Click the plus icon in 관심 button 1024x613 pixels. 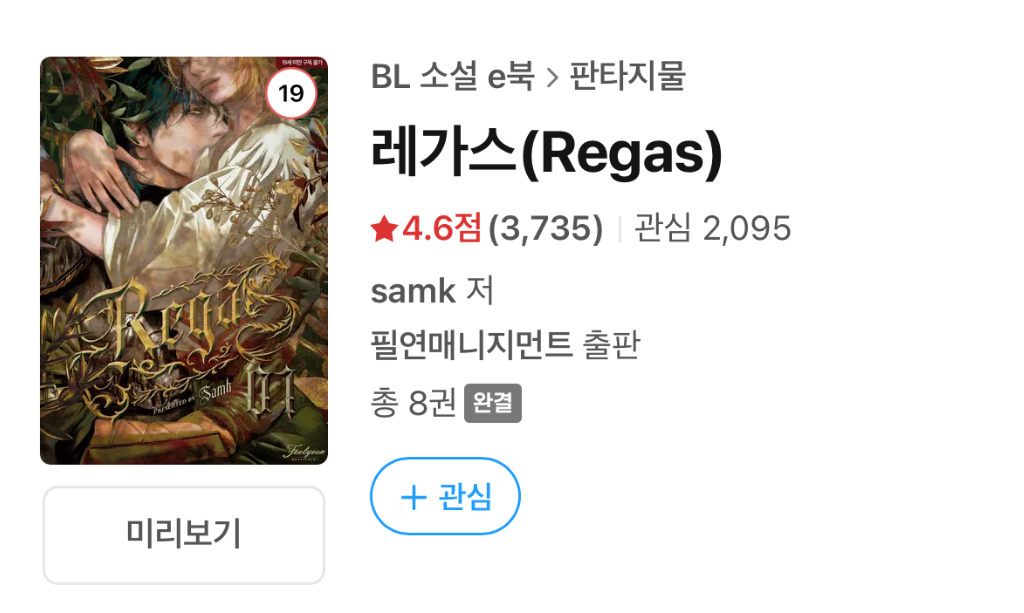click(x=413, y=498)
